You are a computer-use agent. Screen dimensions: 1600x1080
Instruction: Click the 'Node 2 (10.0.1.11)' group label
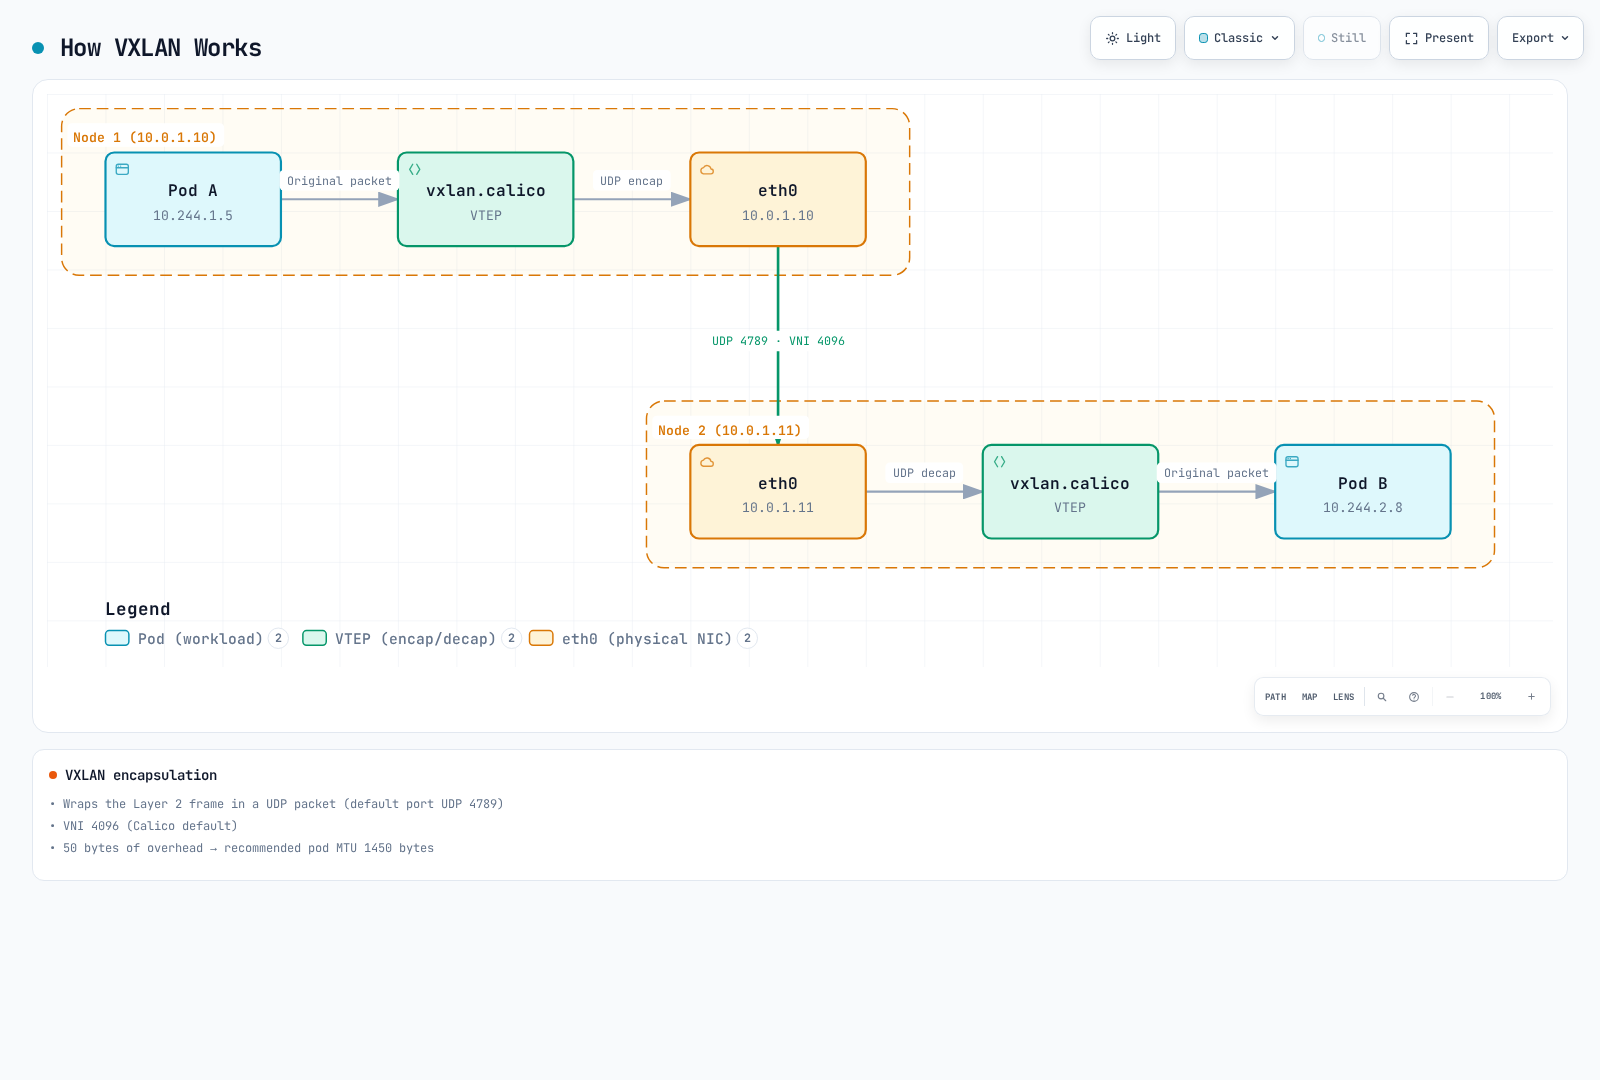729,431
